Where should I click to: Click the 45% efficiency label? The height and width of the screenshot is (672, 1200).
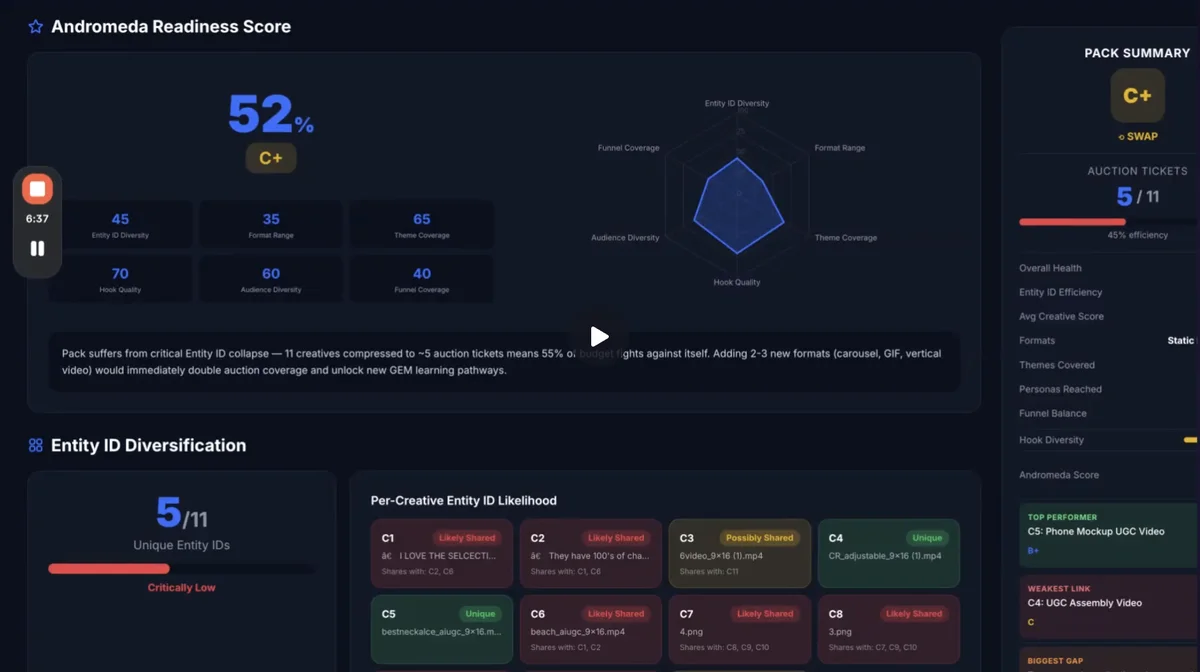click(1137, 235)
